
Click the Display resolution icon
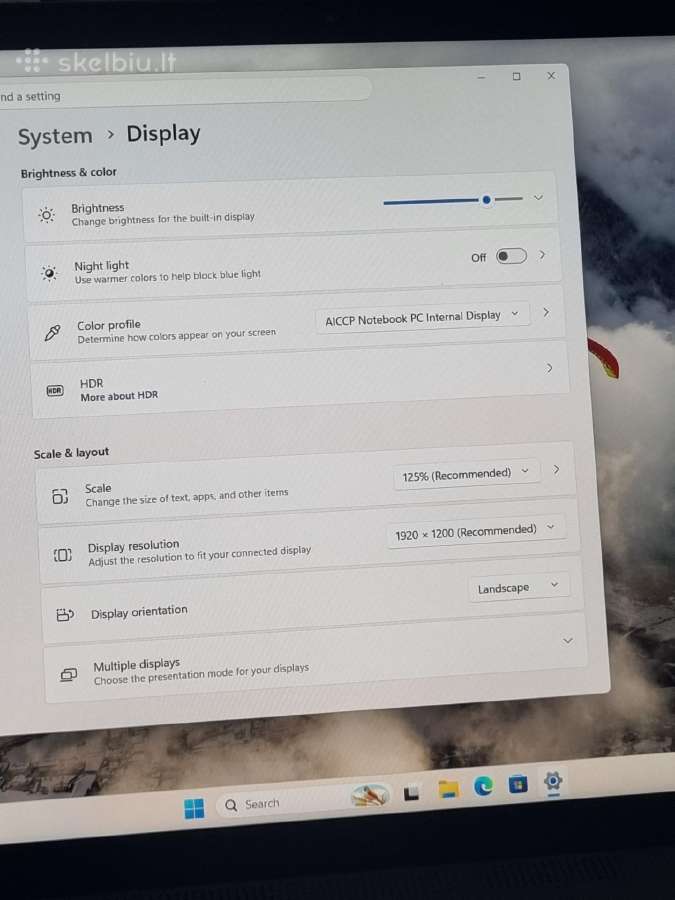(63, 555)
